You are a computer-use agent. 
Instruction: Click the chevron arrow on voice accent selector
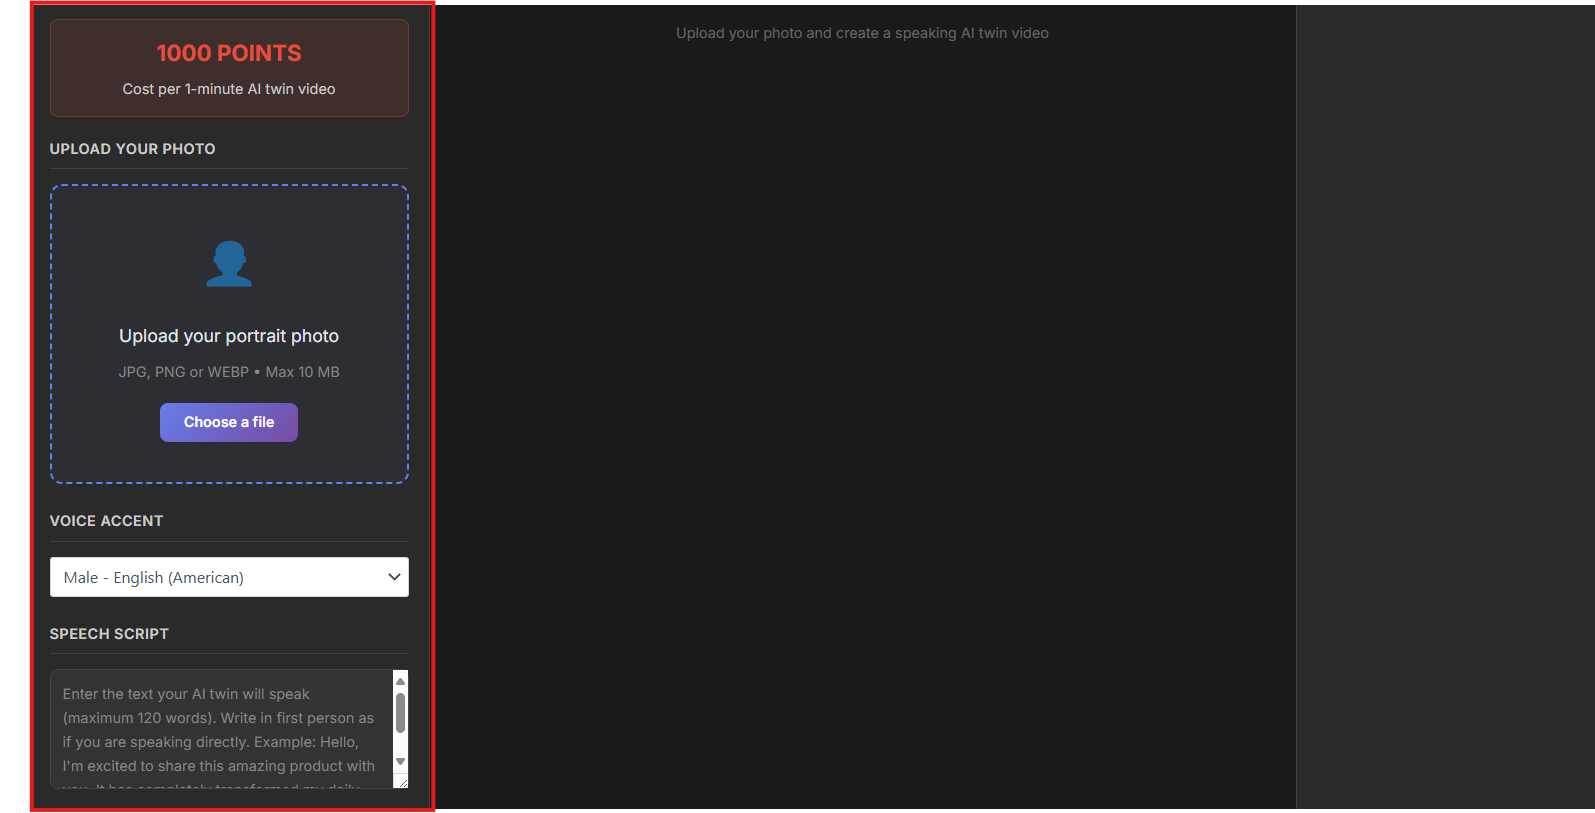(x=394, y=577)
